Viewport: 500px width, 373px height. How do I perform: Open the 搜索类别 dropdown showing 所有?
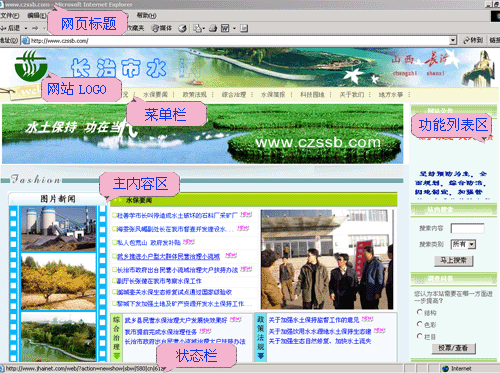coord(463,244)
